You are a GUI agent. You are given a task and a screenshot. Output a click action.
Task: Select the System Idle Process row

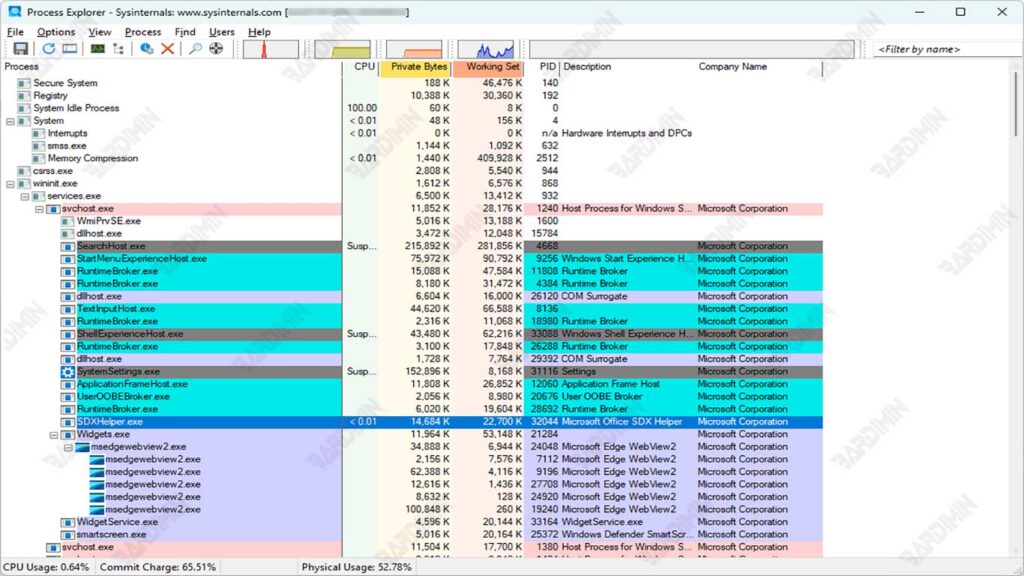411,108
